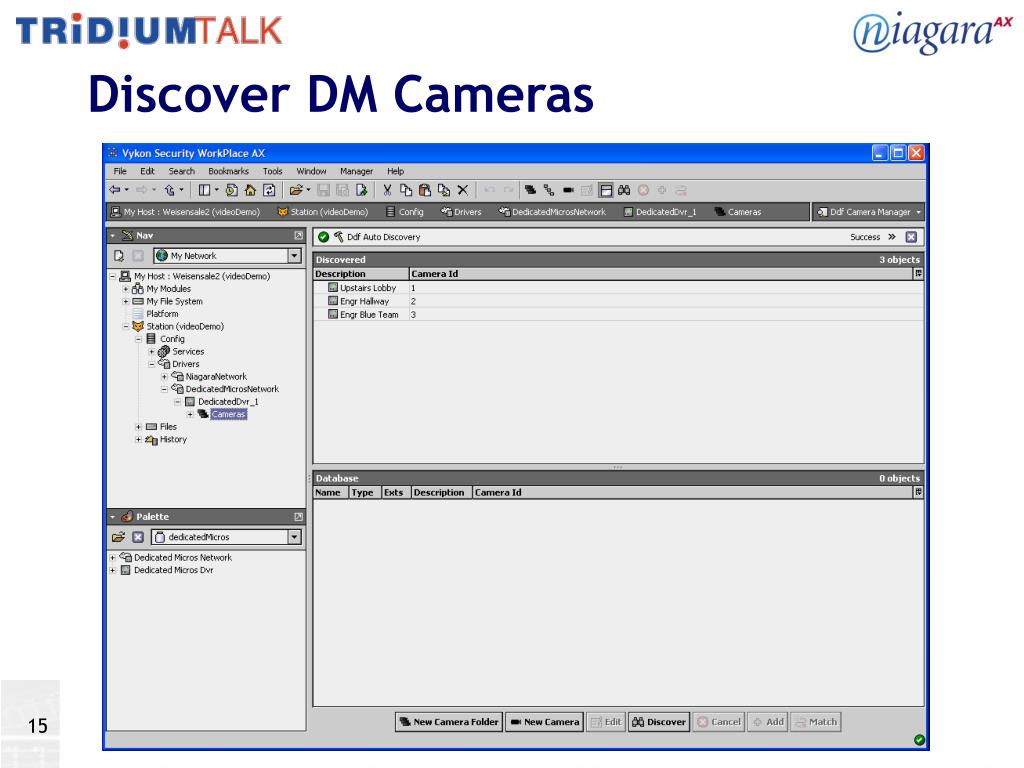Click the Discover button
This screenshot has width=1024, height=768.
pyautogui.click(x=659, y=722)
